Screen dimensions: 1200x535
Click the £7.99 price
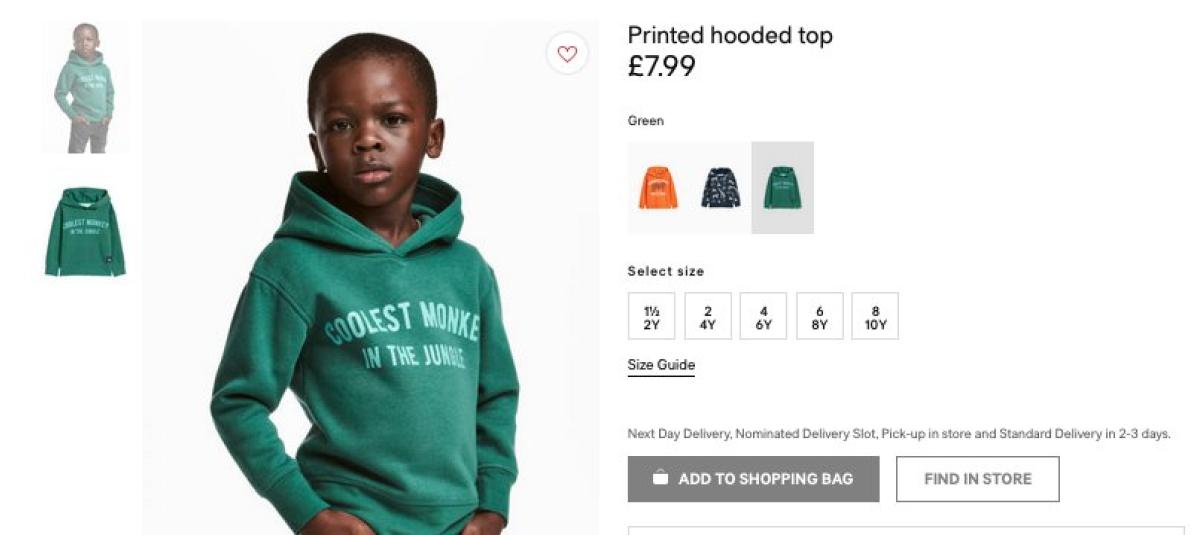click(x=661, y=67)
